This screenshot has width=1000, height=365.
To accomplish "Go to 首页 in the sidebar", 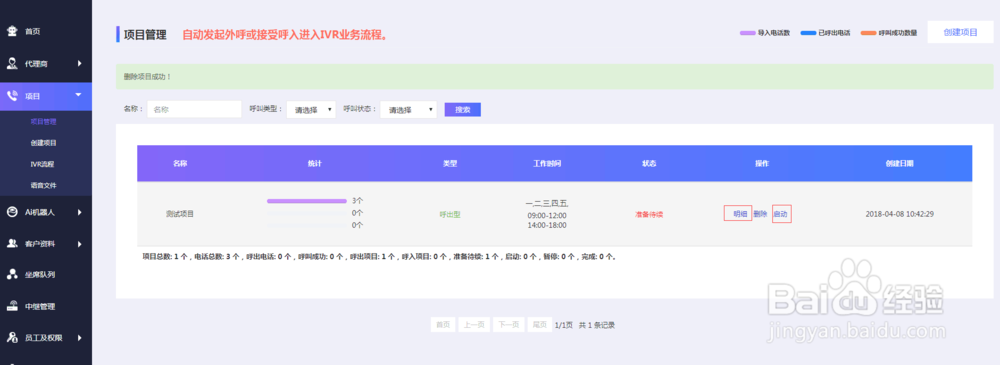I will tap(33, 31).
